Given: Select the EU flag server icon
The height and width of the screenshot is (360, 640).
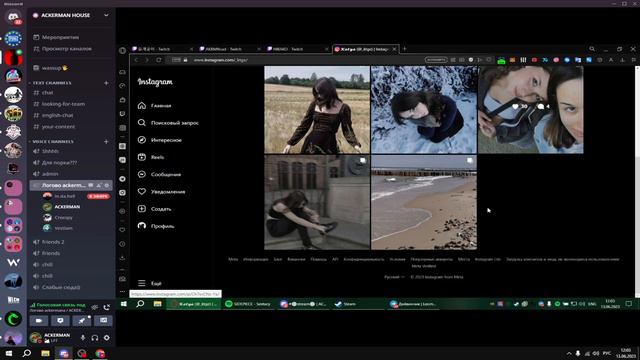Looking at the screenshot, I should coord(13,39).
